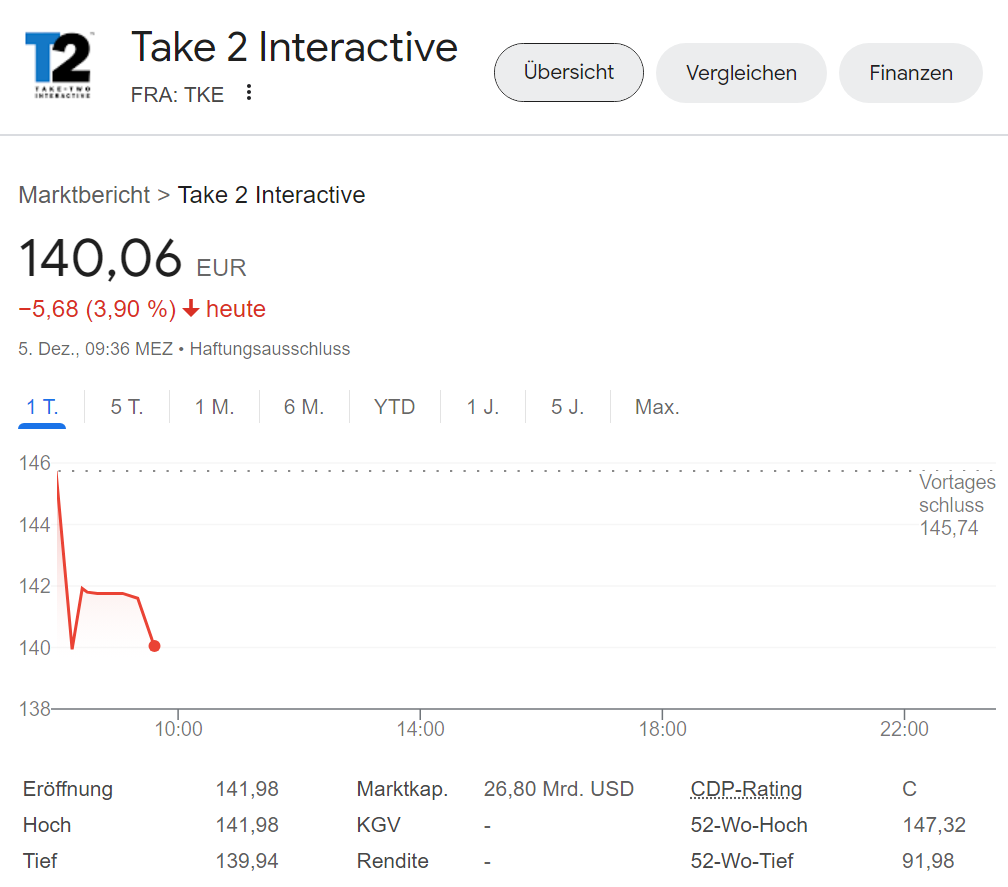Click the 10:00 time axis label

click(x=178, y=729)
